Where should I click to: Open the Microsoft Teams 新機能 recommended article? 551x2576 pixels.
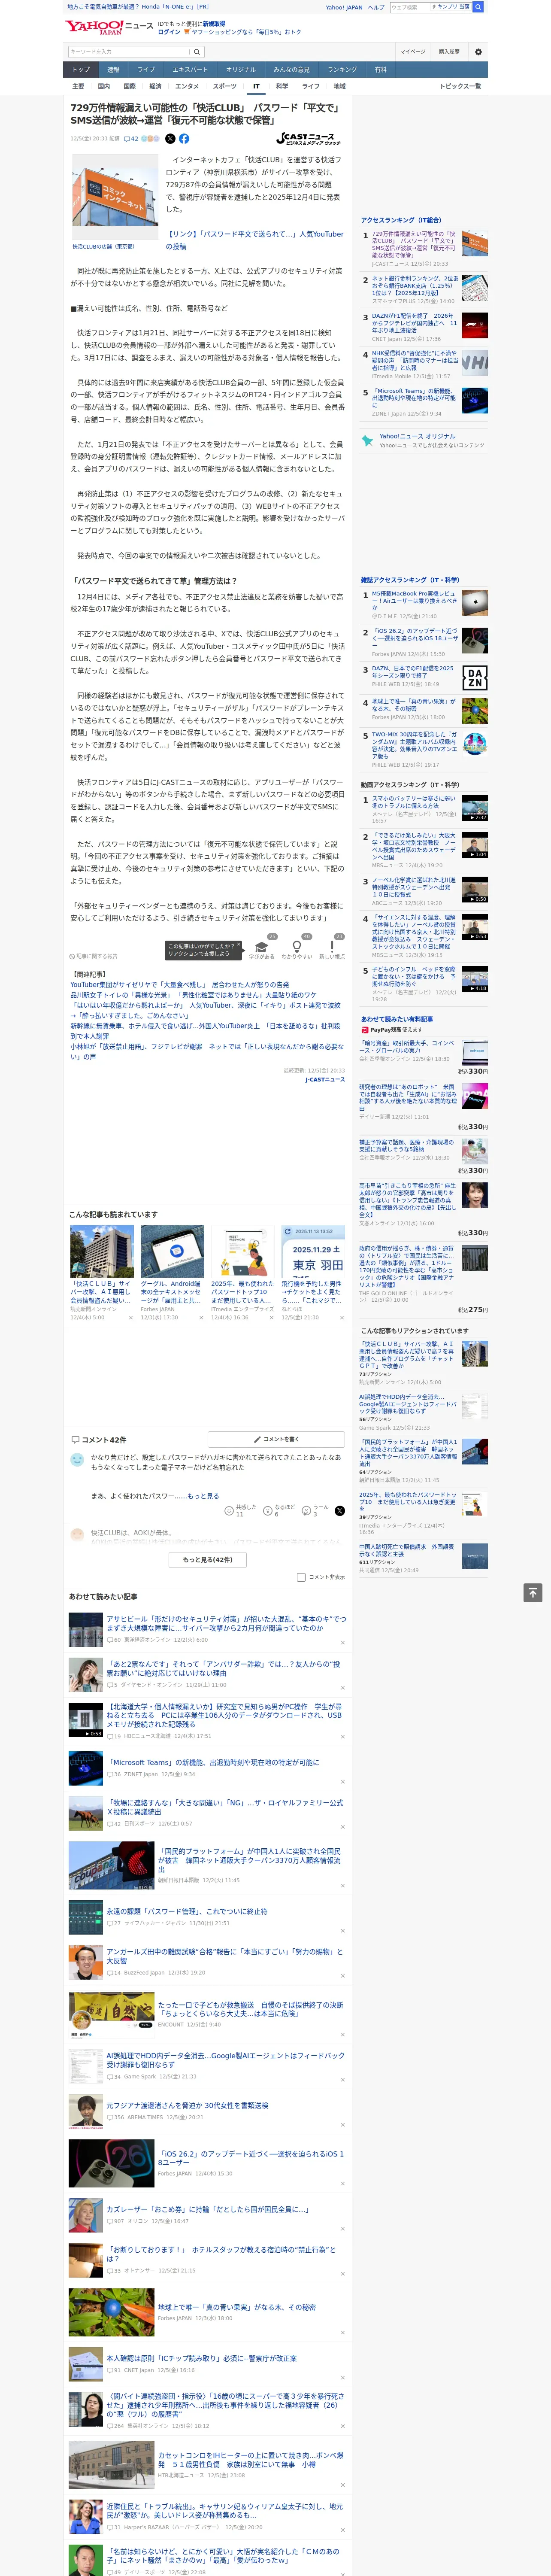click(213, 1762)
